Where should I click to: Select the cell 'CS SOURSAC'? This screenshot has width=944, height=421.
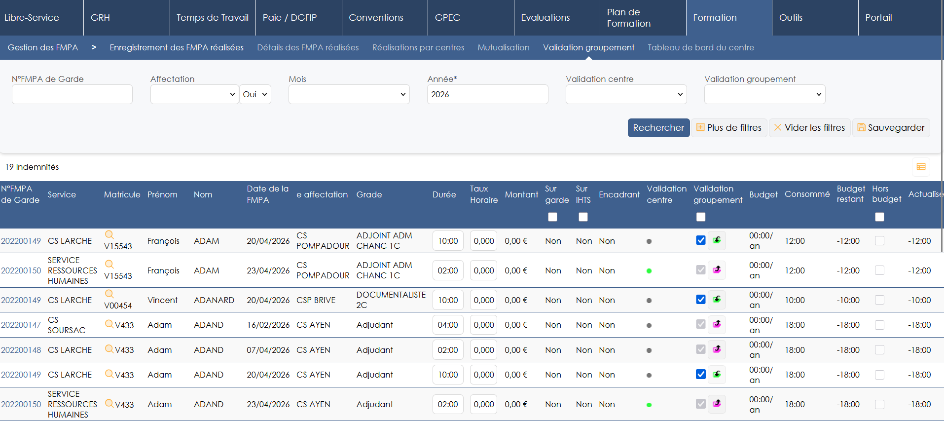click(x=64, y=325)
